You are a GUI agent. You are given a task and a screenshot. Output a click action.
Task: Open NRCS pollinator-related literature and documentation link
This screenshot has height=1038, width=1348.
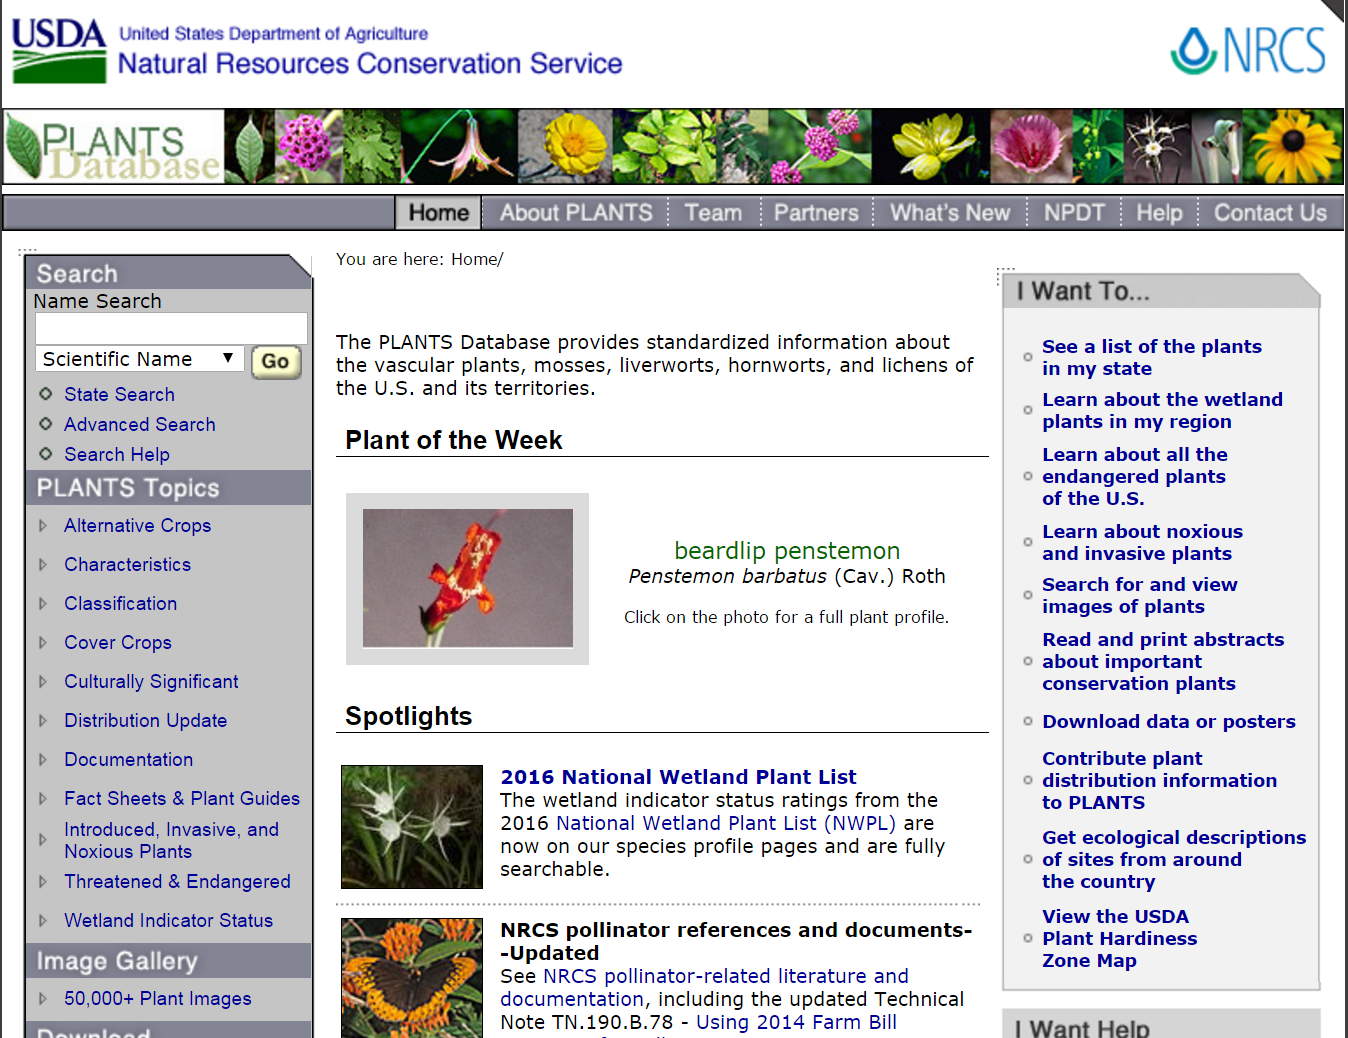704,988
